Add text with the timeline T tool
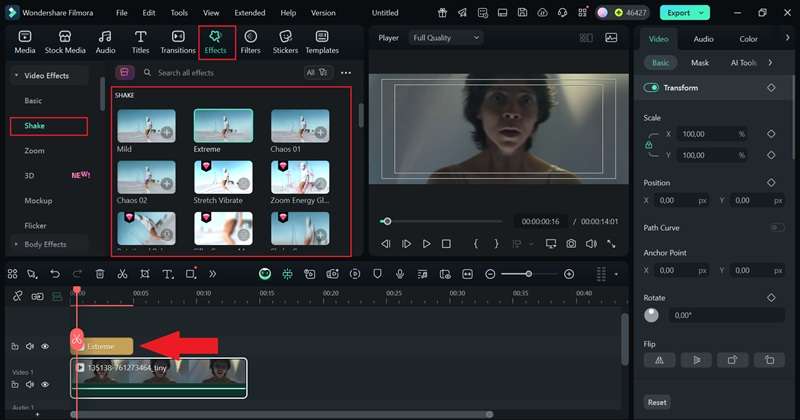 [x=167, y=274]
